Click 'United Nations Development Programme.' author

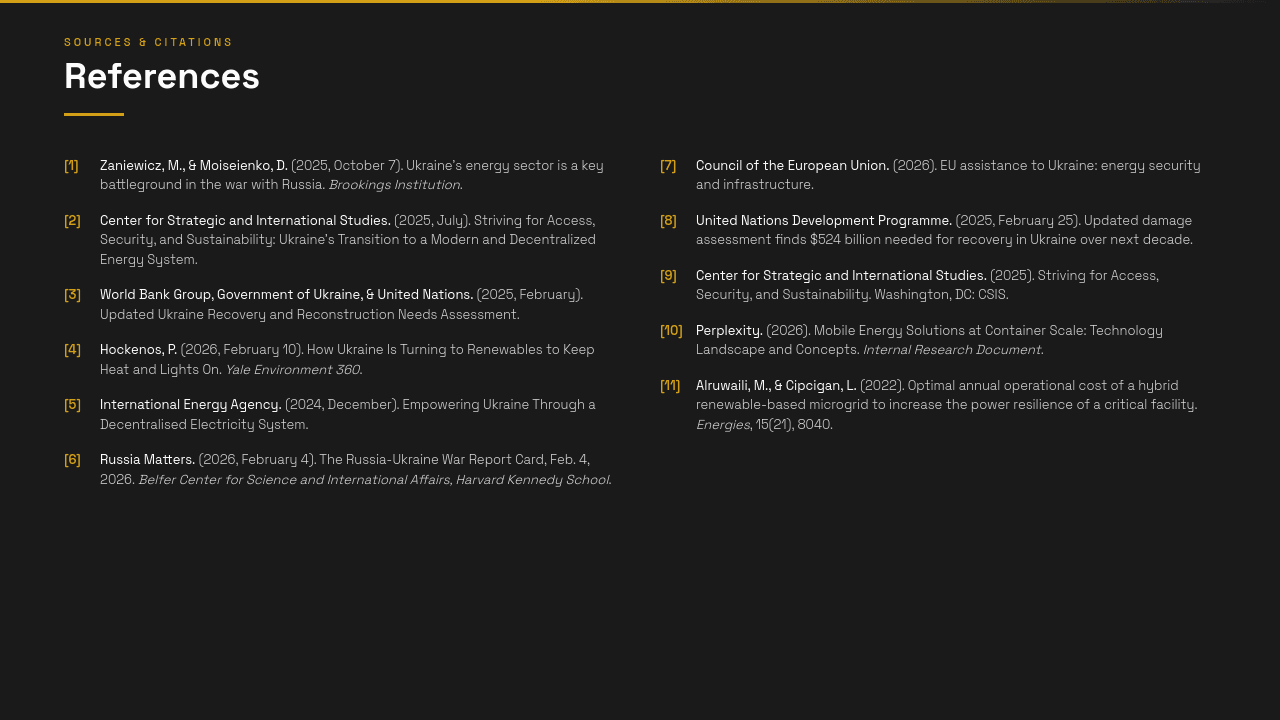pos(824,221)
